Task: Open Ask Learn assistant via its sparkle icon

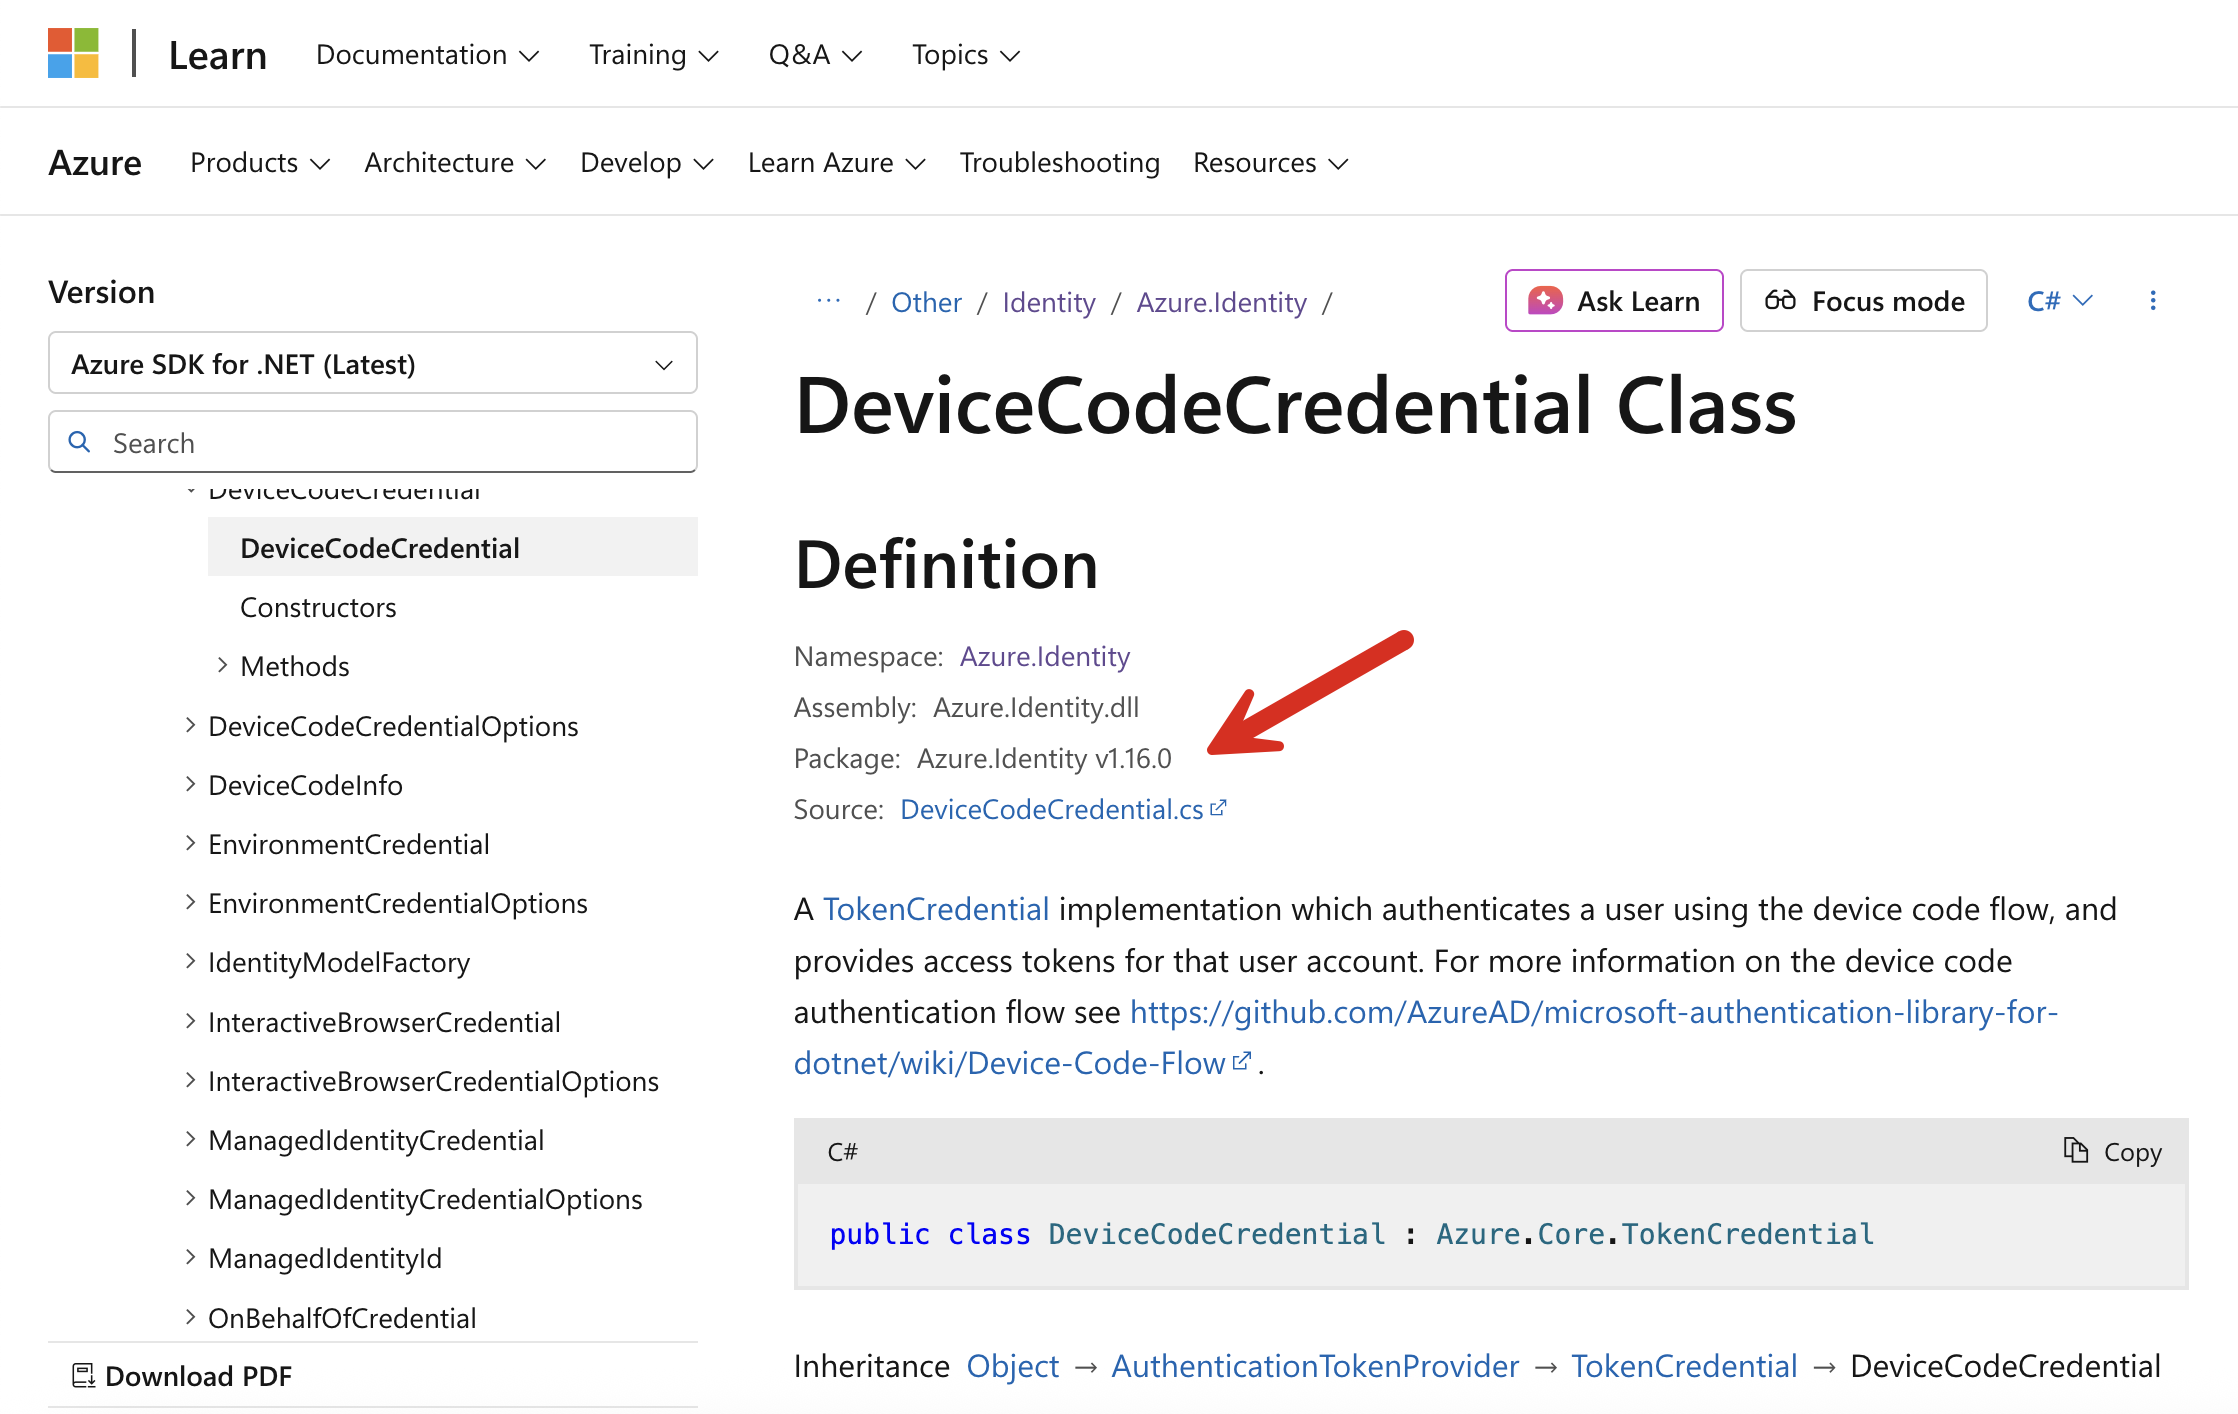Action: [1544, 300]
